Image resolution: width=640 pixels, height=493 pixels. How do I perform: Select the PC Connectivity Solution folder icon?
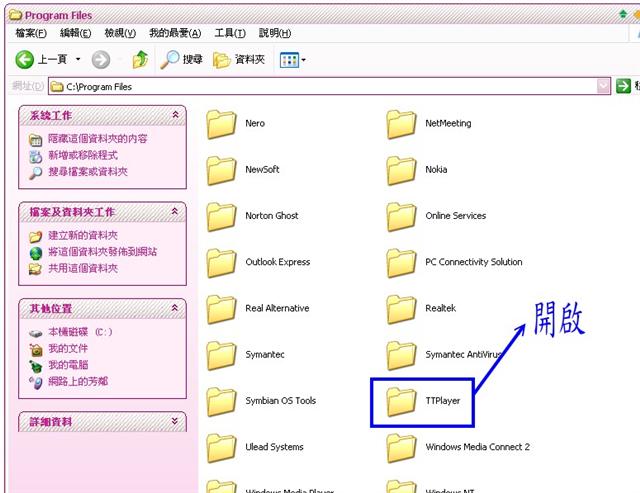(x=401, y=262)
